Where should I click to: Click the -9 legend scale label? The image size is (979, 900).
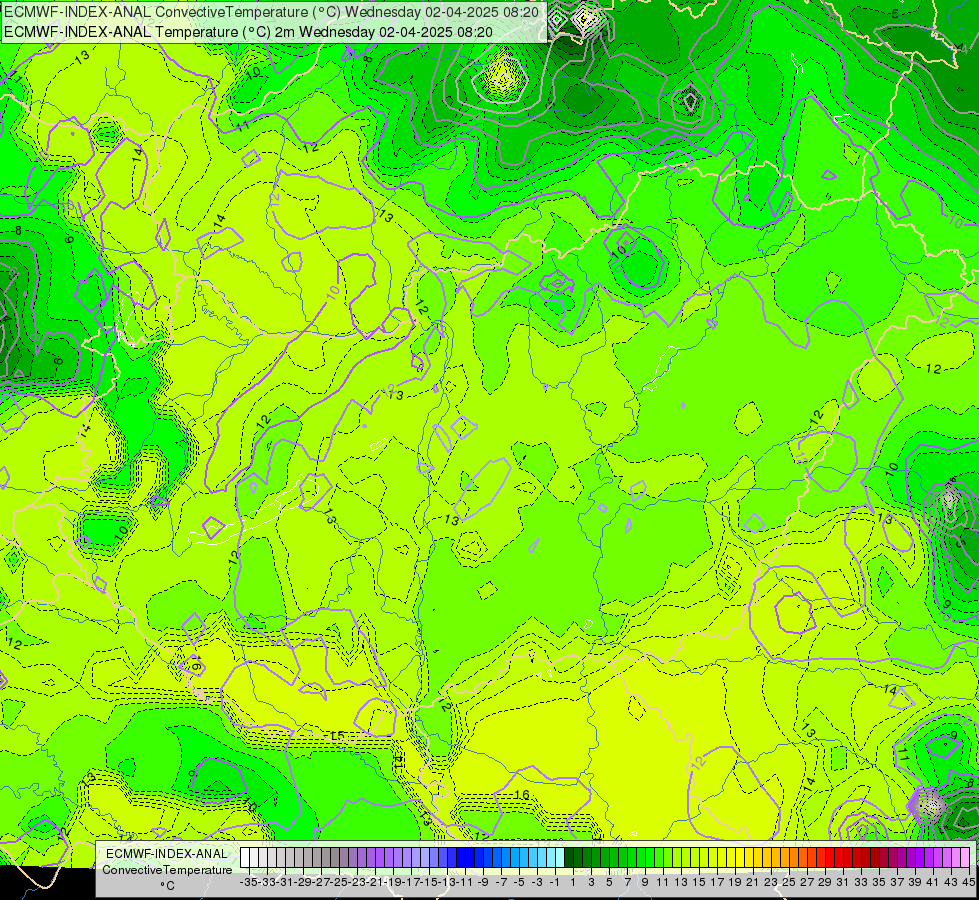[x=483, y=882]
